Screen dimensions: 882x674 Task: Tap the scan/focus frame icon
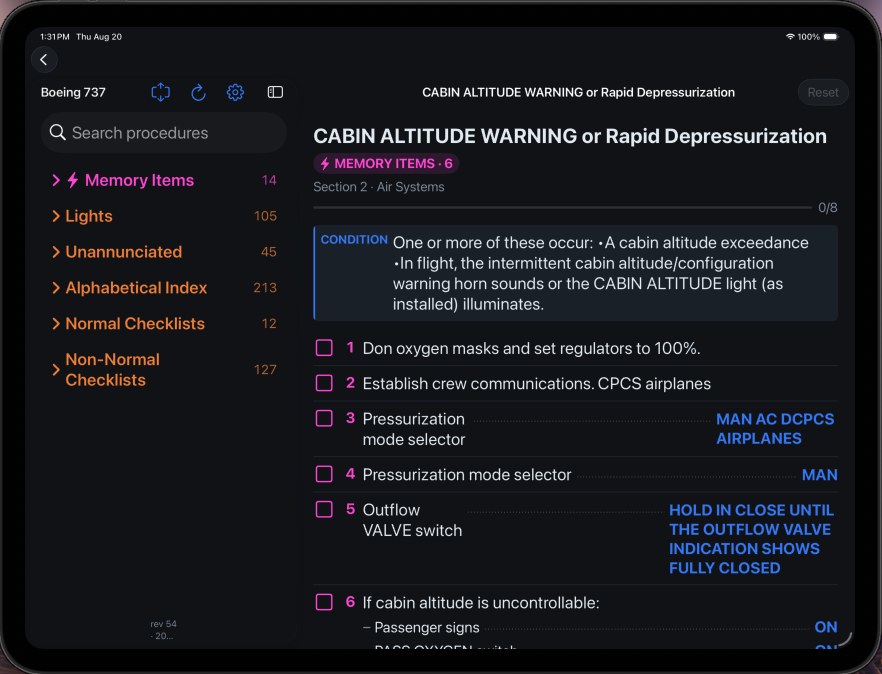161,92
